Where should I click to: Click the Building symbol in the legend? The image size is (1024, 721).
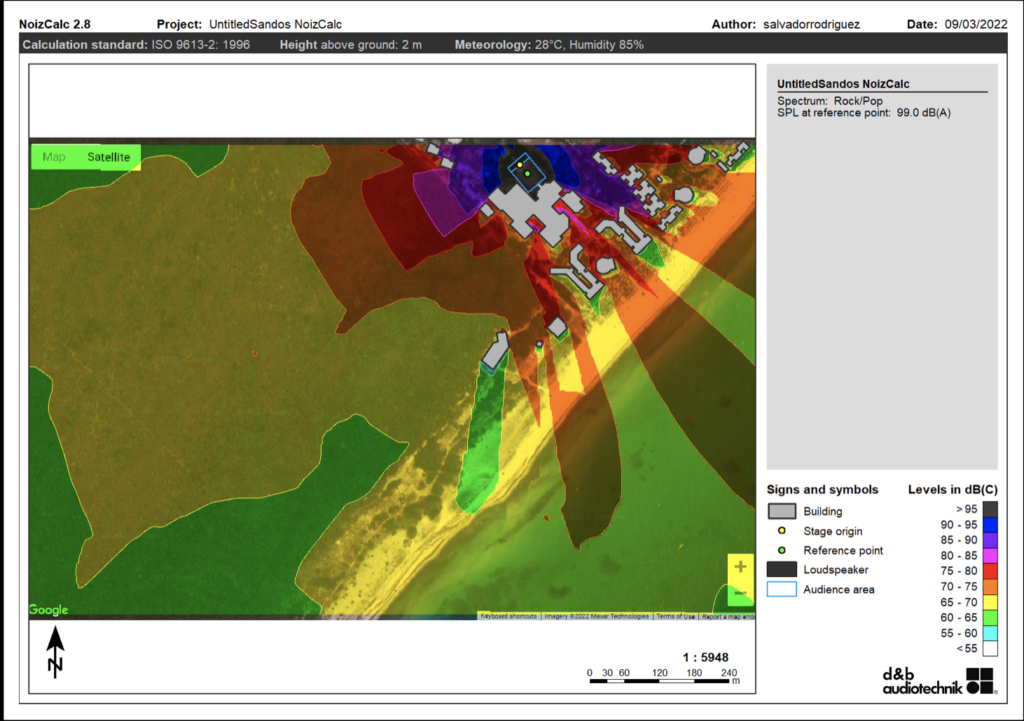point(781,511)
